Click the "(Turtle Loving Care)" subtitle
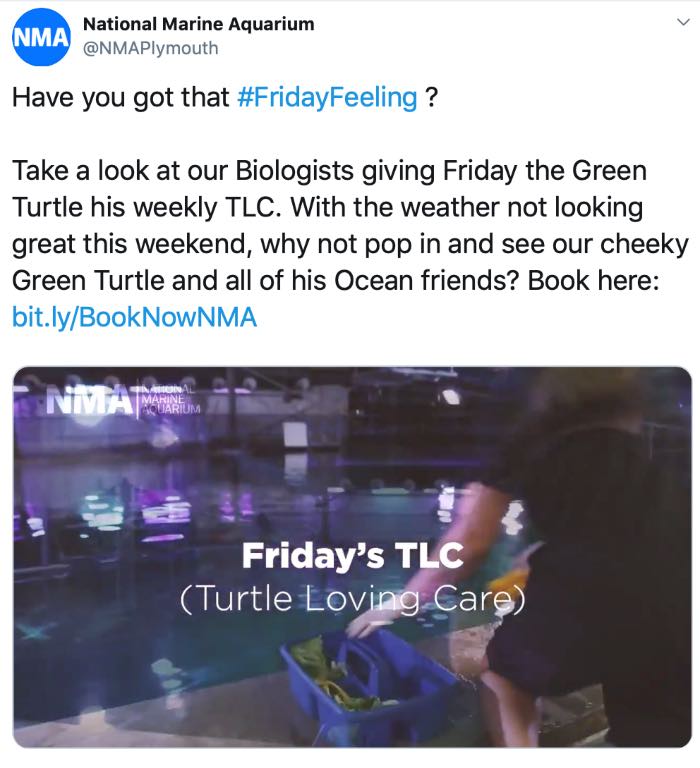This screenshot has width=700, height=768. 351,599
